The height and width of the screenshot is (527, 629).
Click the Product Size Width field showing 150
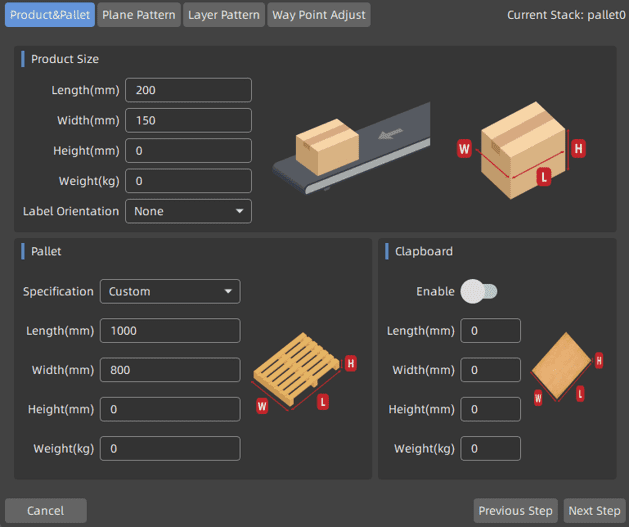(189, 120)
